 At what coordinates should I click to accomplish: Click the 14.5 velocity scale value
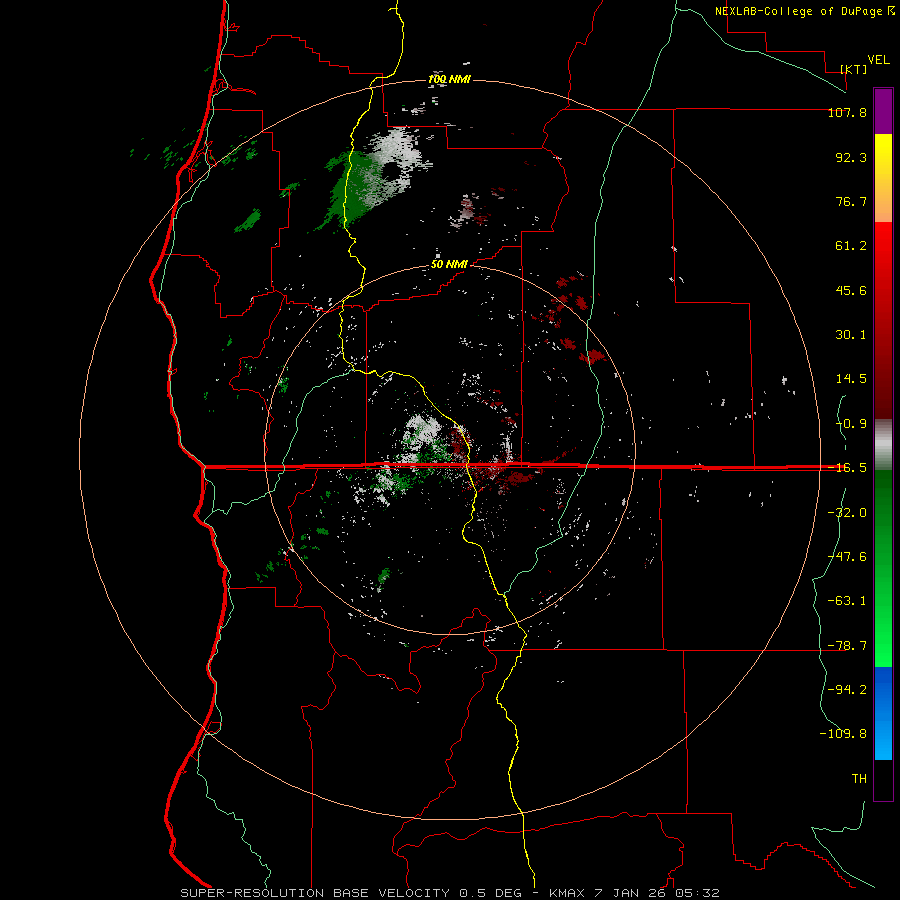851,379
